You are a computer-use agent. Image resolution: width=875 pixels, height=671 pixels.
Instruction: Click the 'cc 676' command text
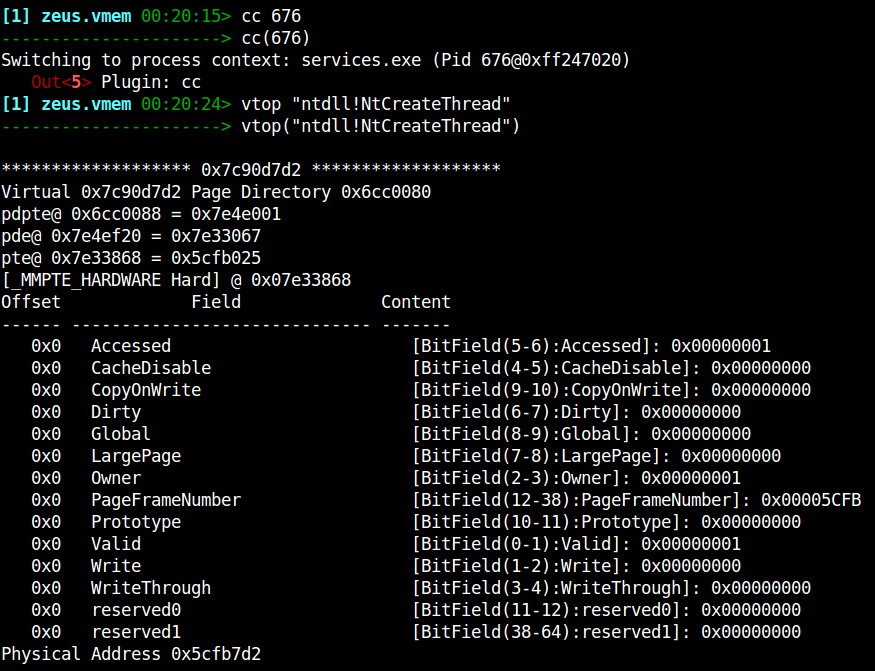pyautogui.click(x=271, y=16)
